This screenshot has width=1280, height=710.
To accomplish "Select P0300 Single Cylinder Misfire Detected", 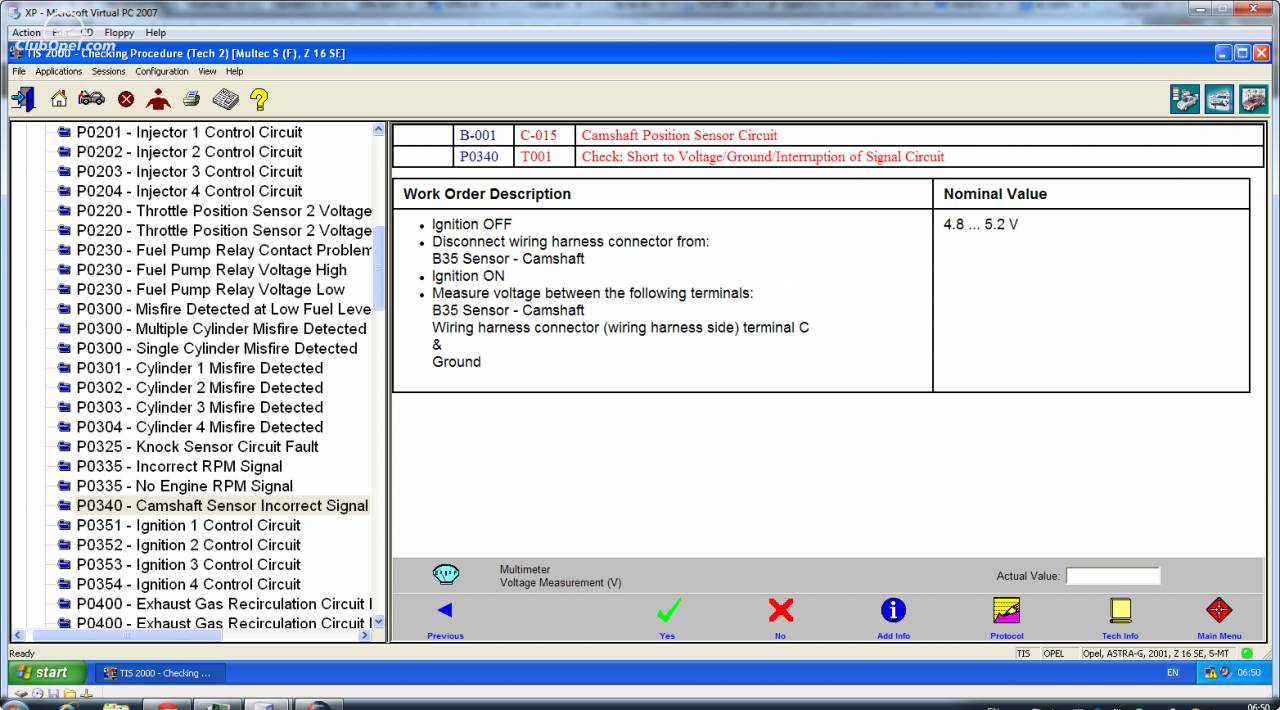I will [217, 349].
